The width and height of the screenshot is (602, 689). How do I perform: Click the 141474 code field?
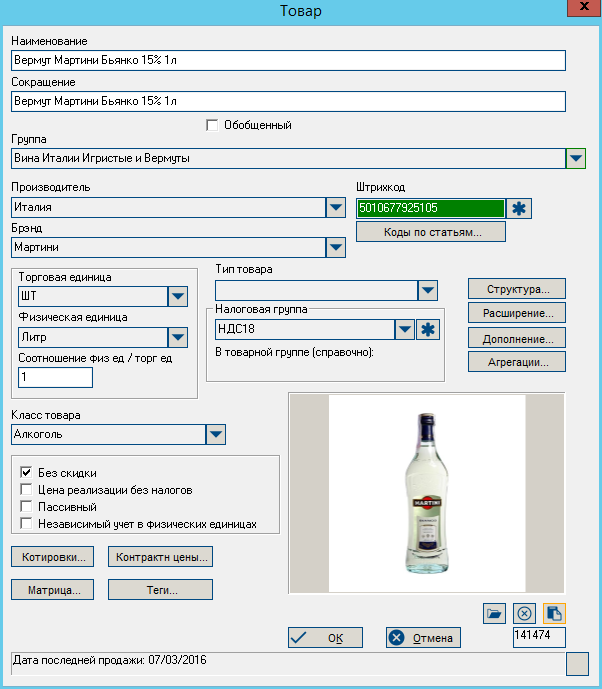pos(539,637)
